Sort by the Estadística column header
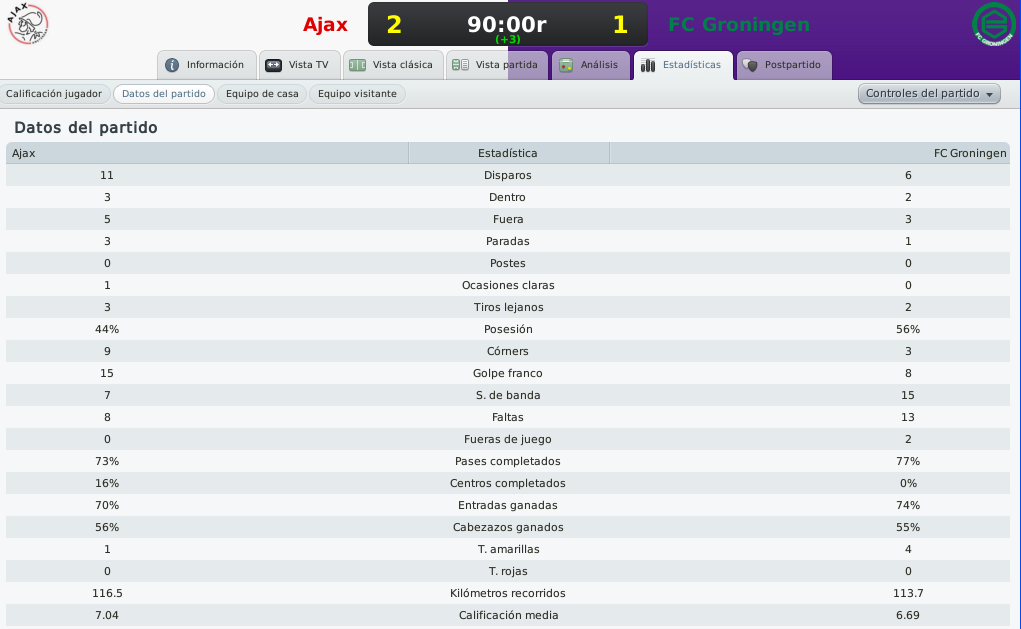The image size is (1021, 629). pos(508,153)
